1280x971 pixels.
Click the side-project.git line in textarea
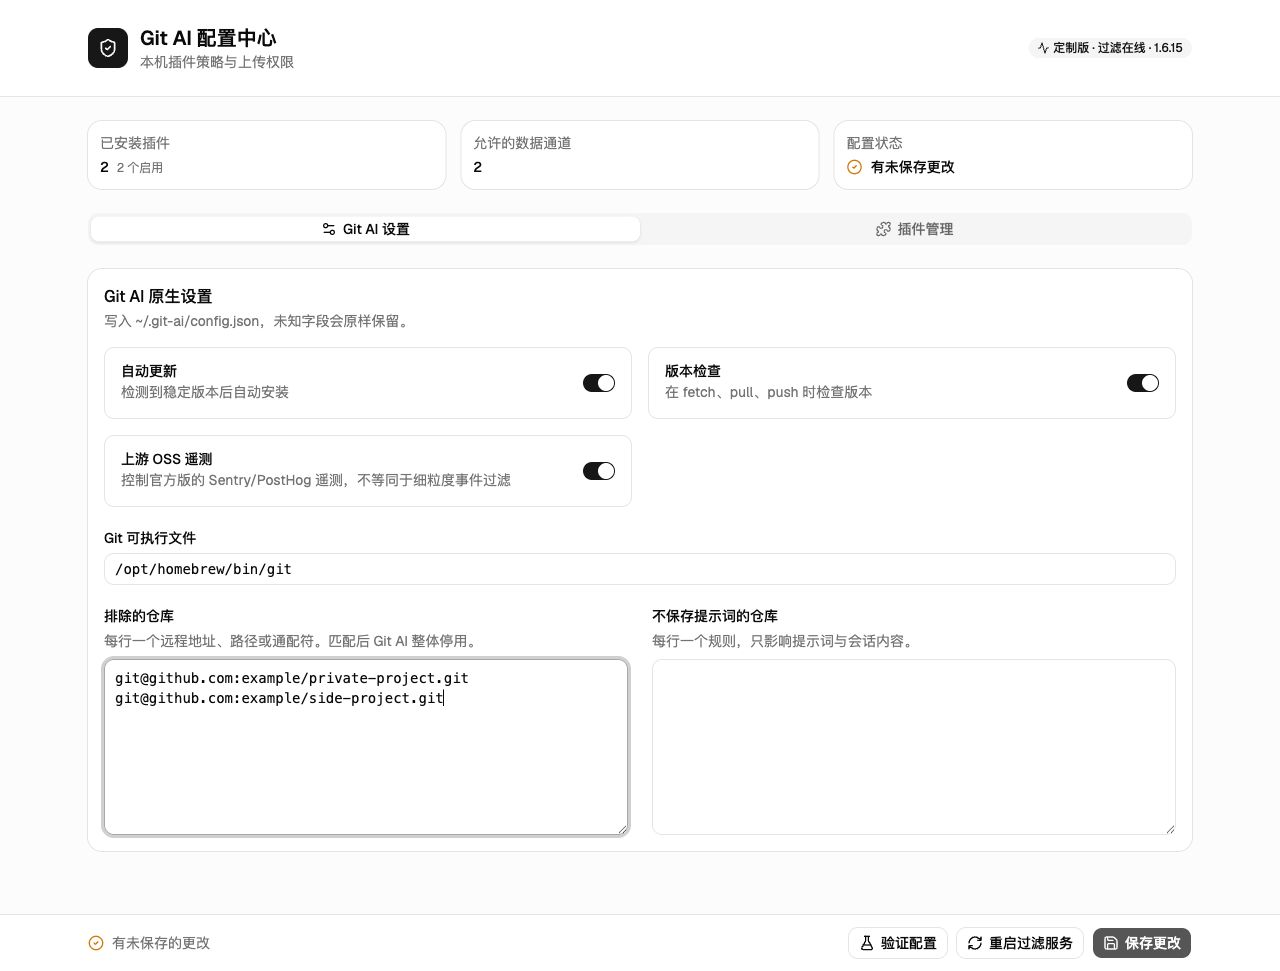[279, 698]
